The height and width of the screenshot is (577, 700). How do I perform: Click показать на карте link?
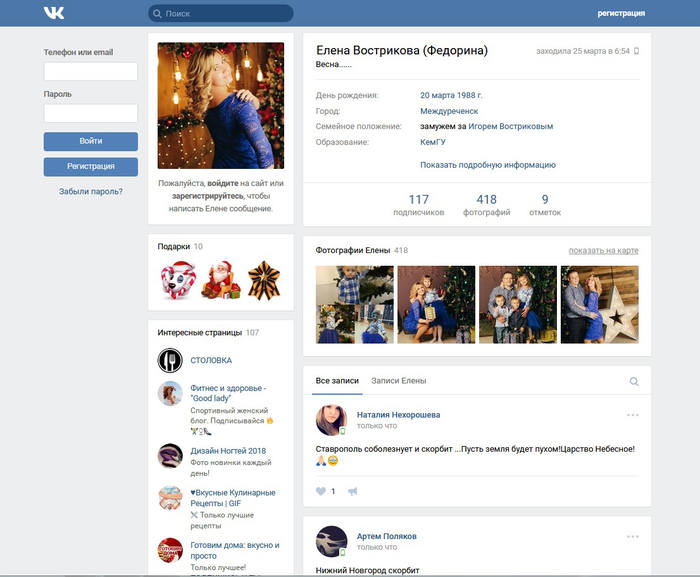click(x=604, y=251)
